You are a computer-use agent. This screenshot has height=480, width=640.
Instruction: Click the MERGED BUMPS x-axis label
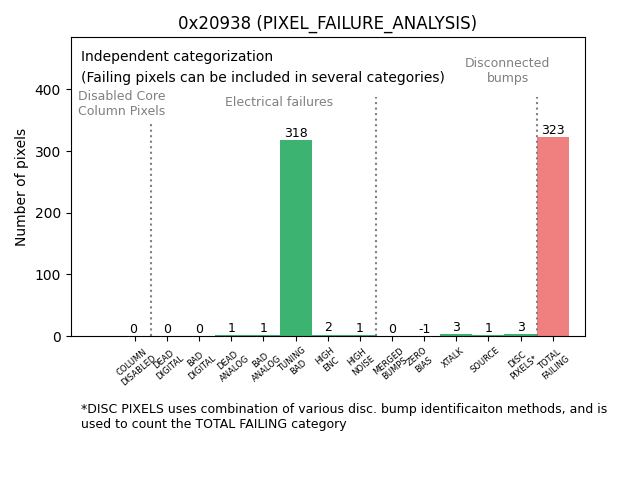point(388,362)
